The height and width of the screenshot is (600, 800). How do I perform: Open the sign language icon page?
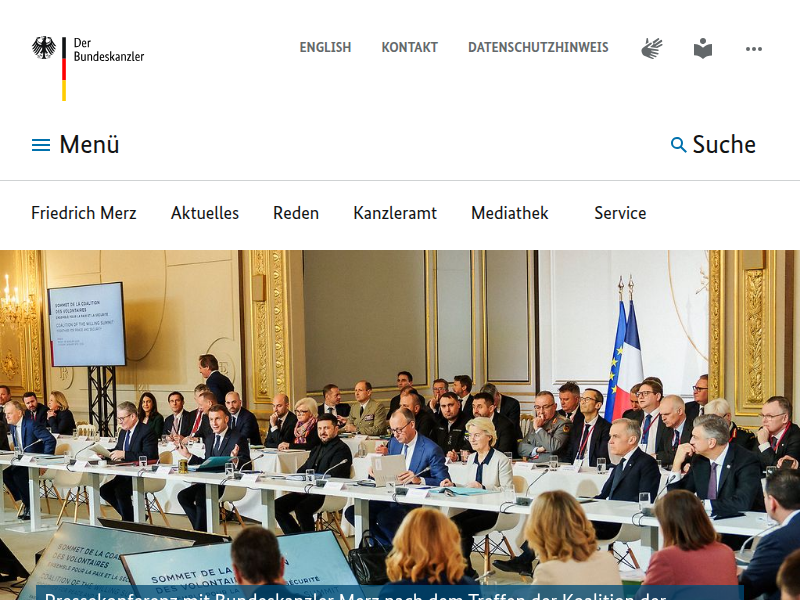click(x=652, y=48)
